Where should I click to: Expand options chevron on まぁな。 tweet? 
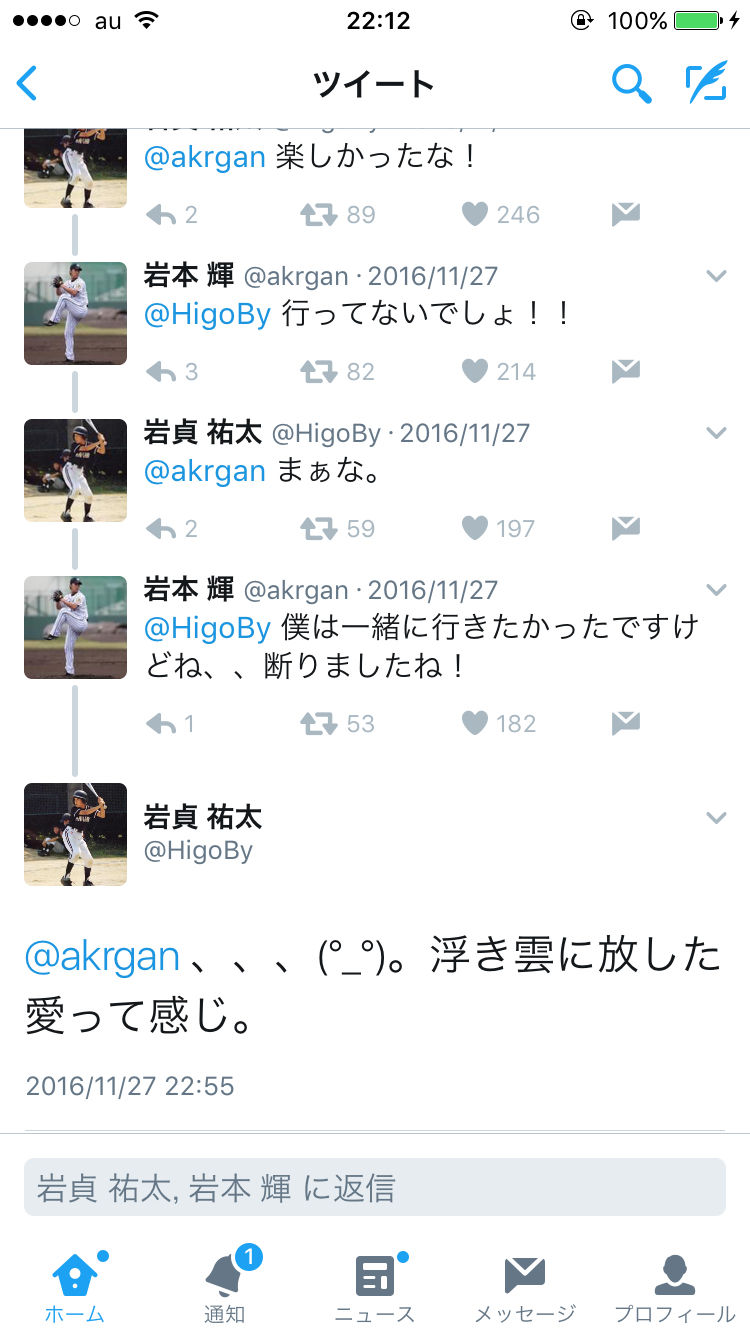tap(716, 433)
